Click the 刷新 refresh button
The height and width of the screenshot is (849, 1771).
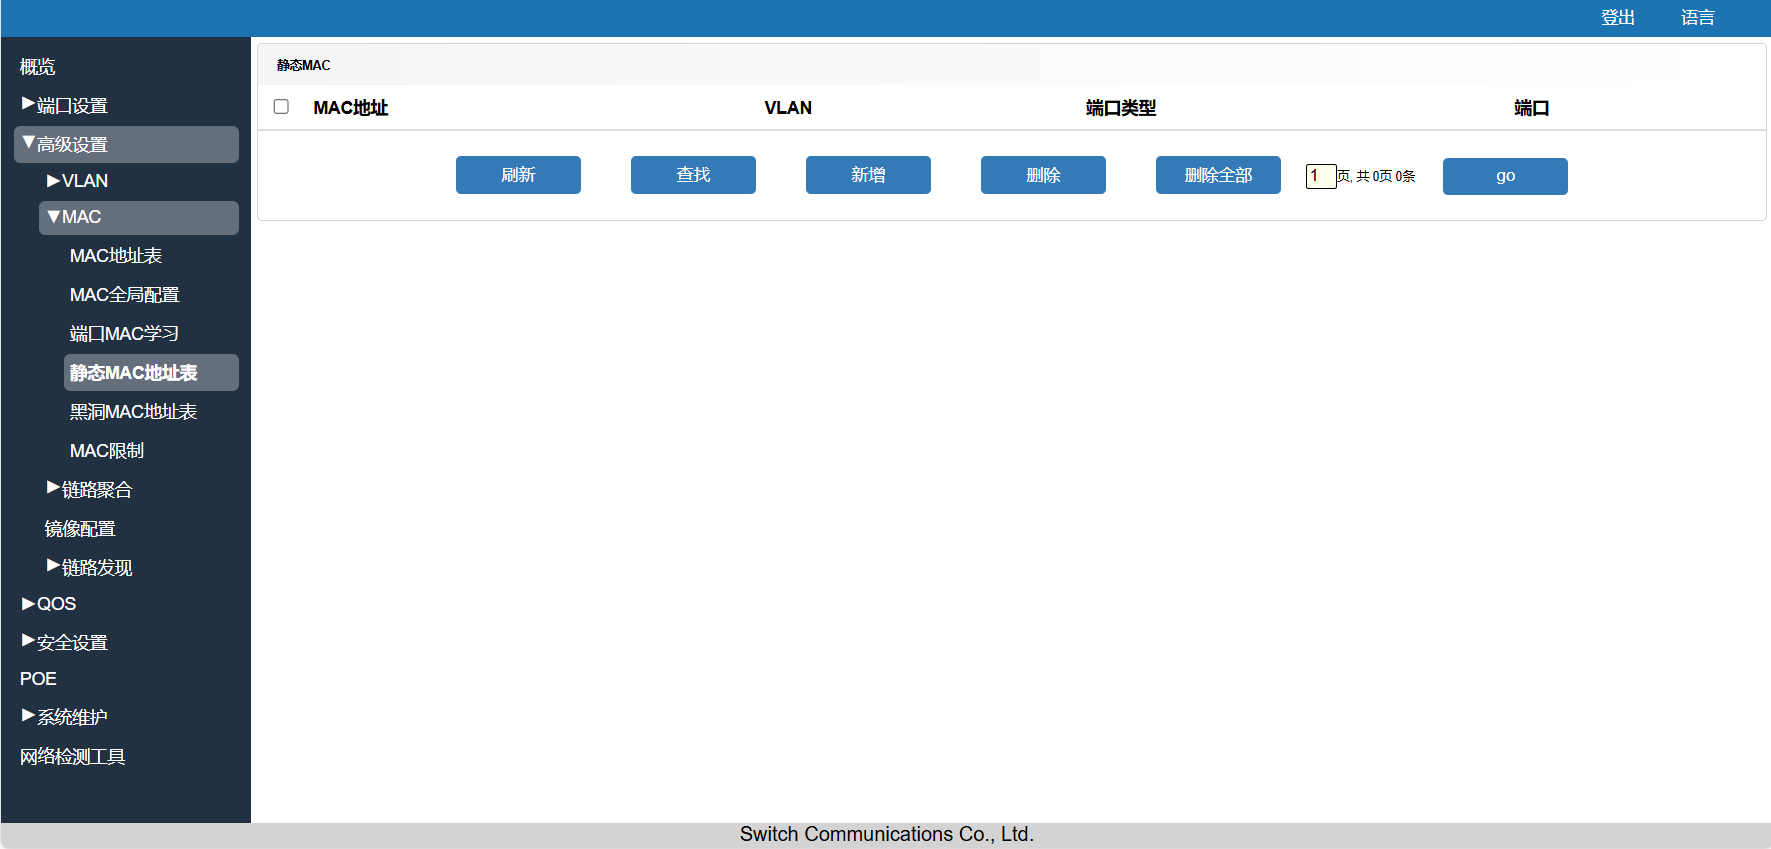click(518, 175)
